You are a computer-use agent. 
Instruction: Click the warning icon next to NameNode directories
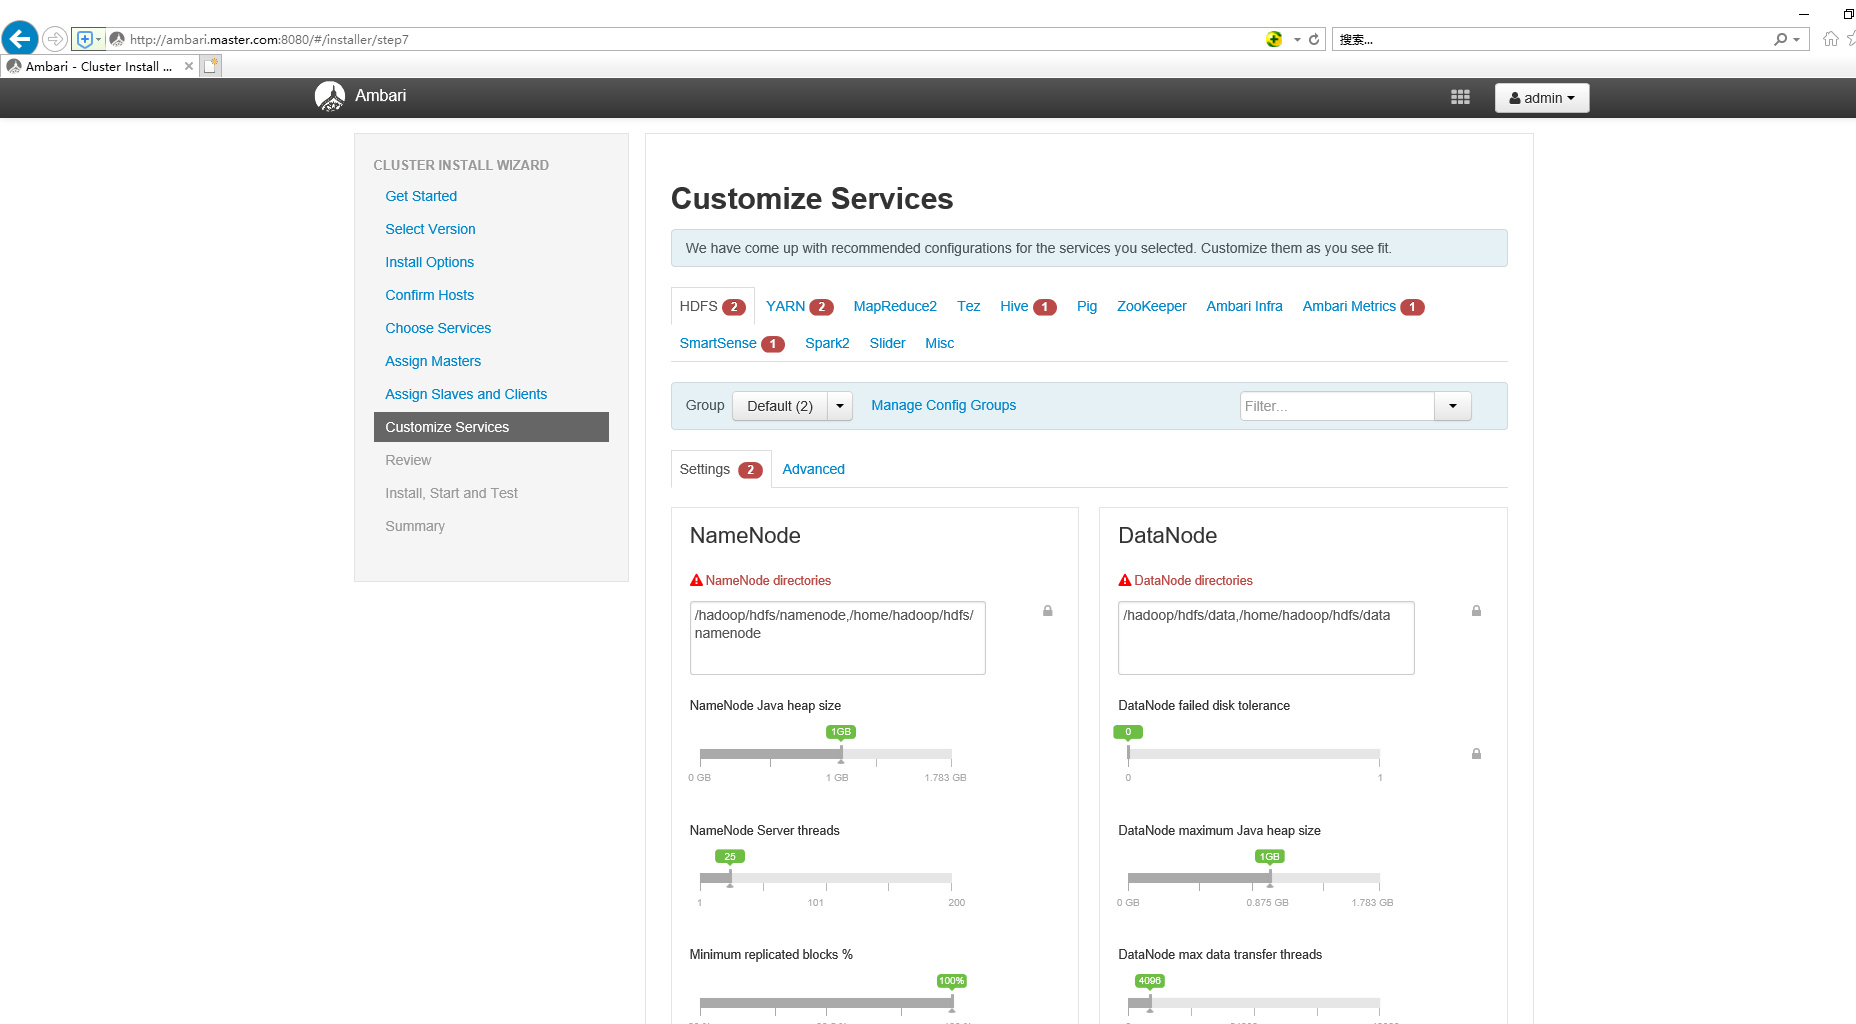coord(696,580)
